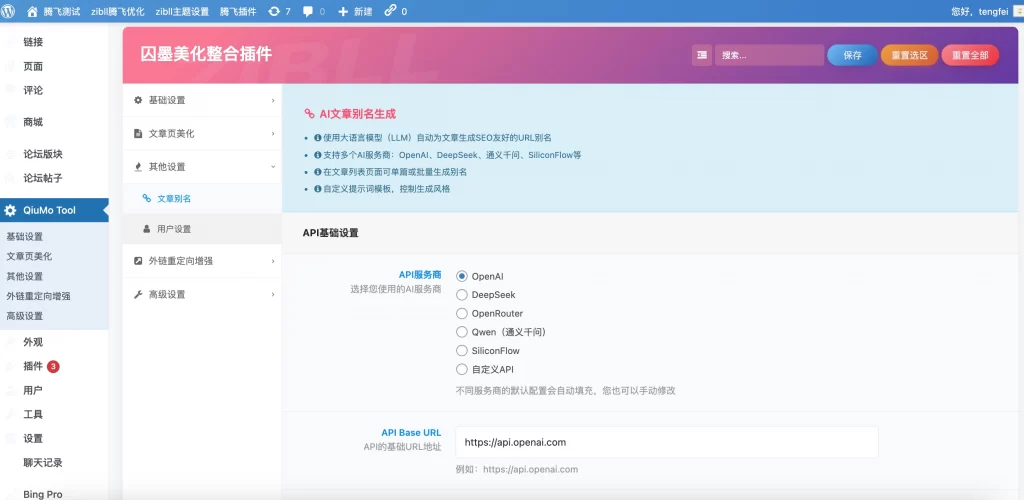Focus the 搜索... settings search field

pos(769,55)
